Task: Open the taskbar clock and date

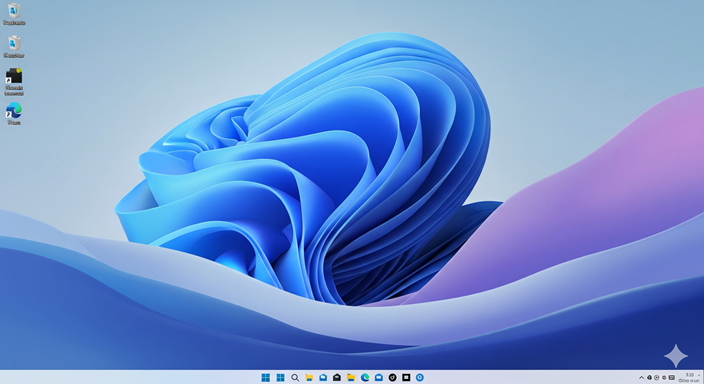Action: [690, 377]
